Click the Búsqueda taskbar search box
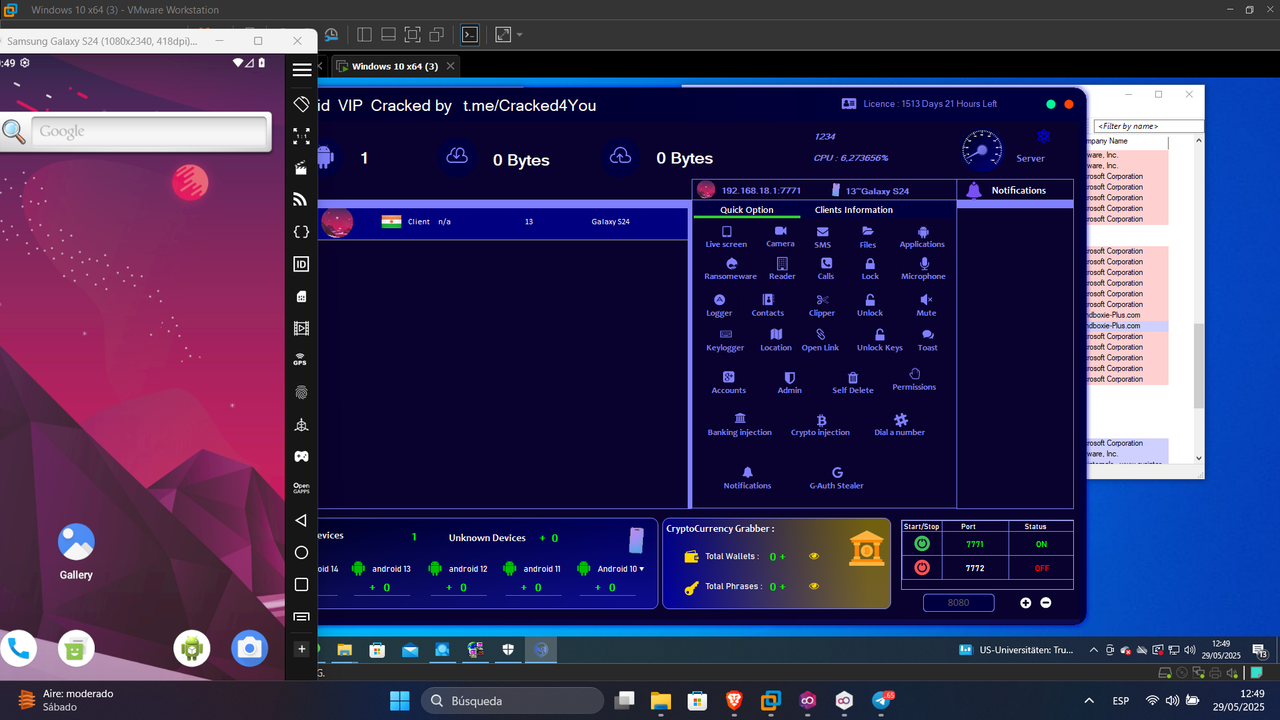1280x720 pixels. (512, 701)
